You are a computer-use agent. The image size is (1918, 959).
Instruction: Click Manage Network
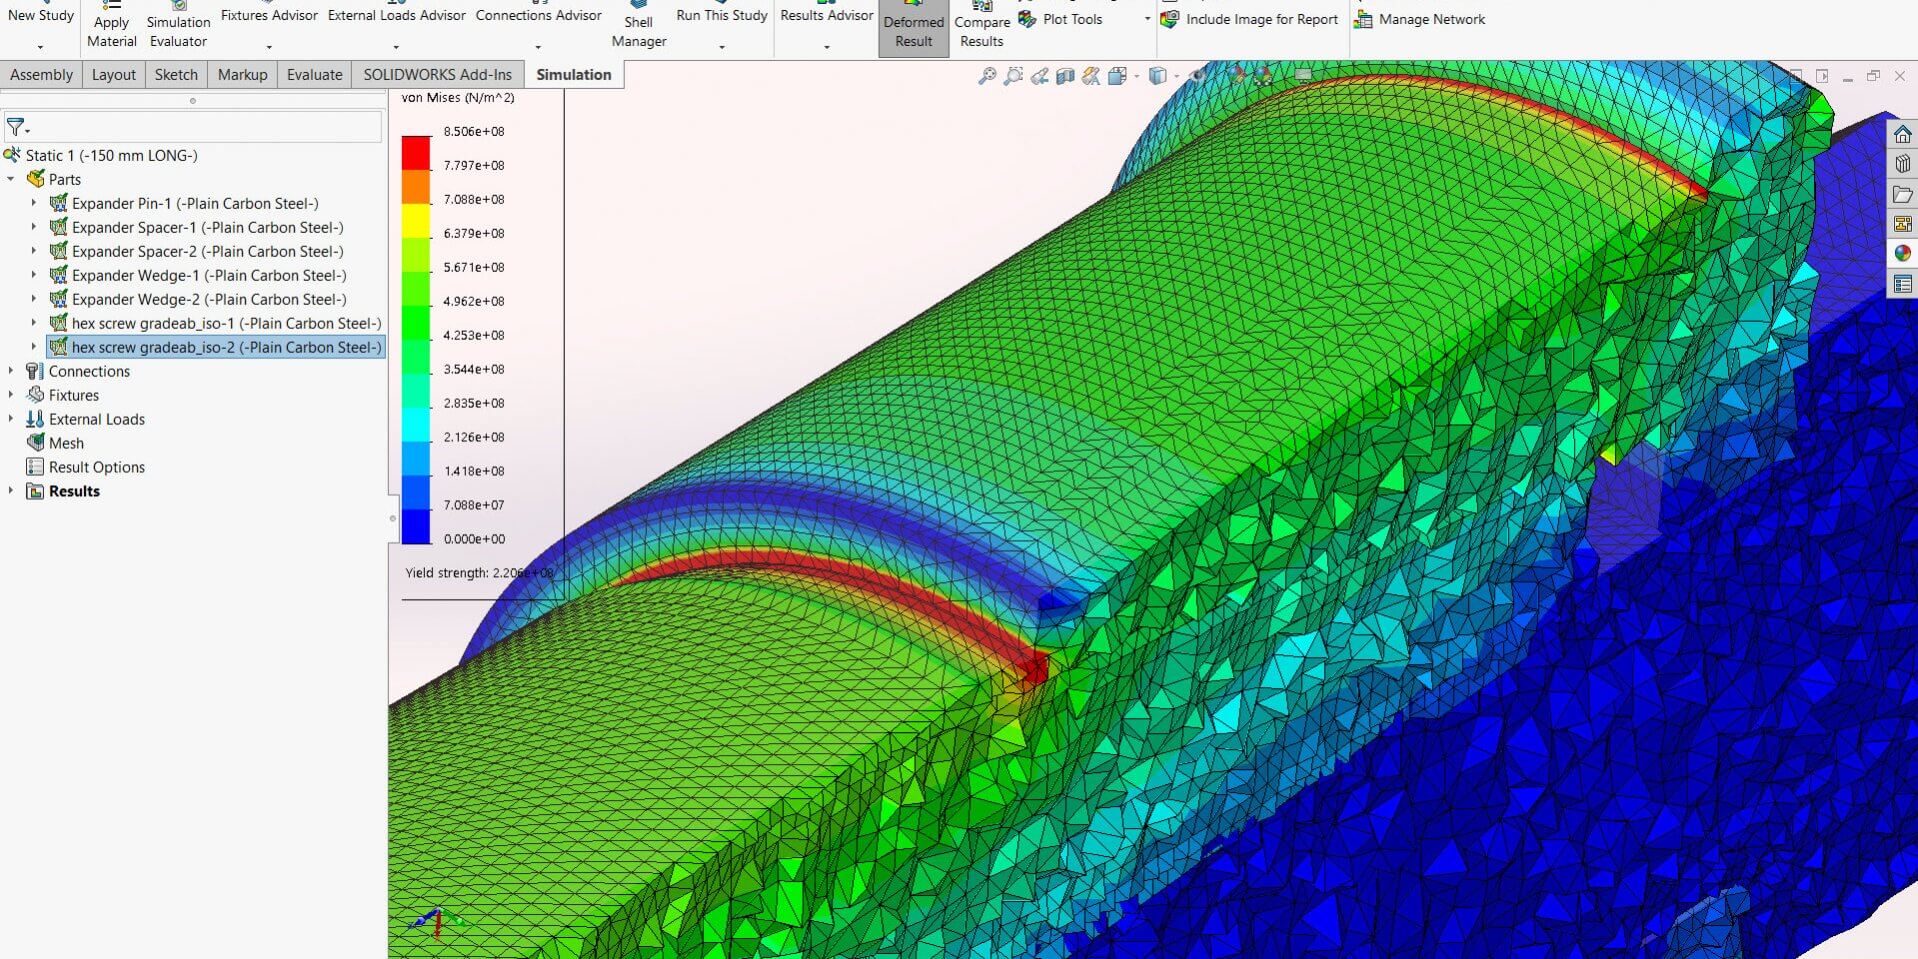(x=1419, y=18)
